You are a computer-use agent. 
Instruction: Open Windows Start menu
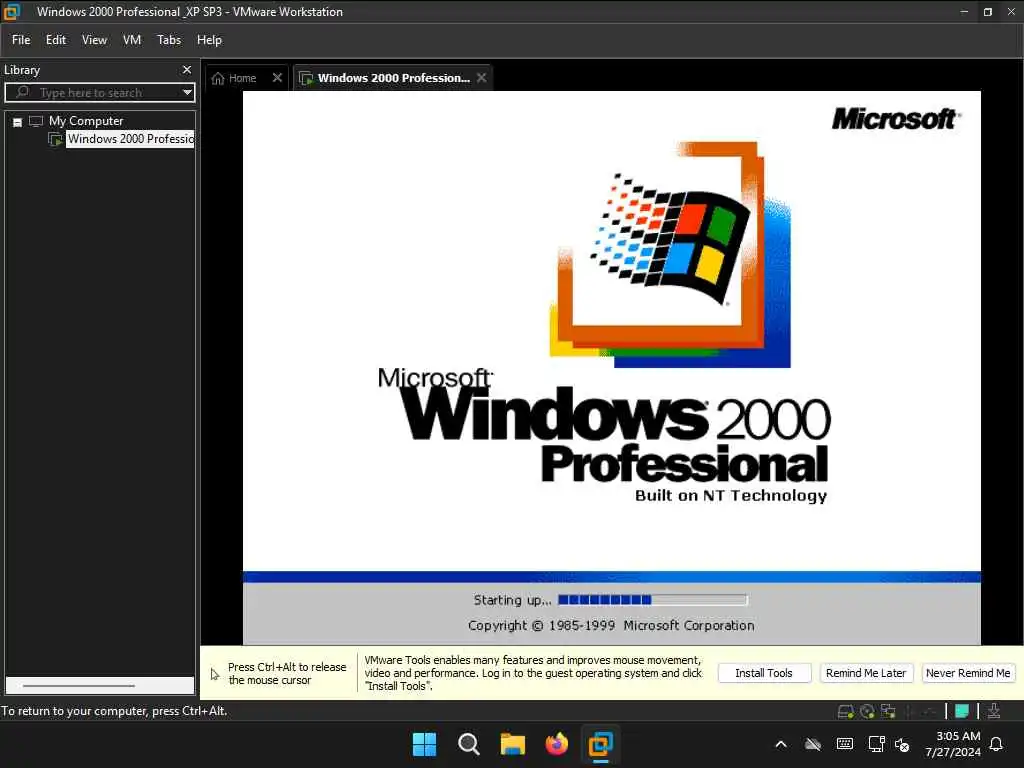[x=424, y=744]
